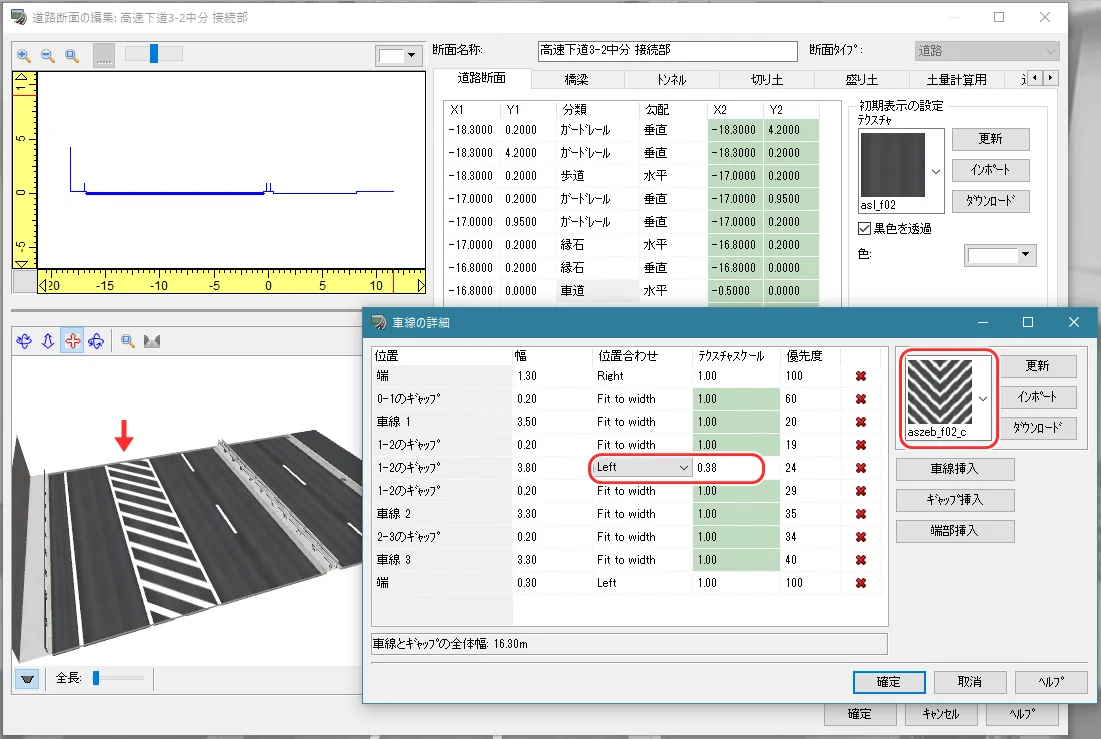Toggle the road-shape button beside 全長
Viewport: 1101px width, 739px height.
tap(28, 679)
